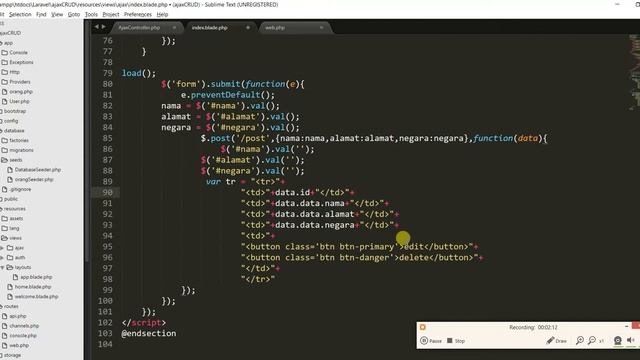This screenshot has width=640, height=360.
Task: Toggle the webcam in recorder toolbar
Action: (618, 340)
